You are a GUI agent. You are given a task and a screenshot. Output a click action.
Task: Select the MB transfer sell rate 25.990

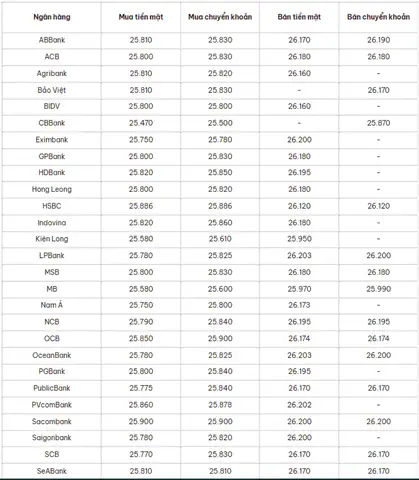coord(378,289)
